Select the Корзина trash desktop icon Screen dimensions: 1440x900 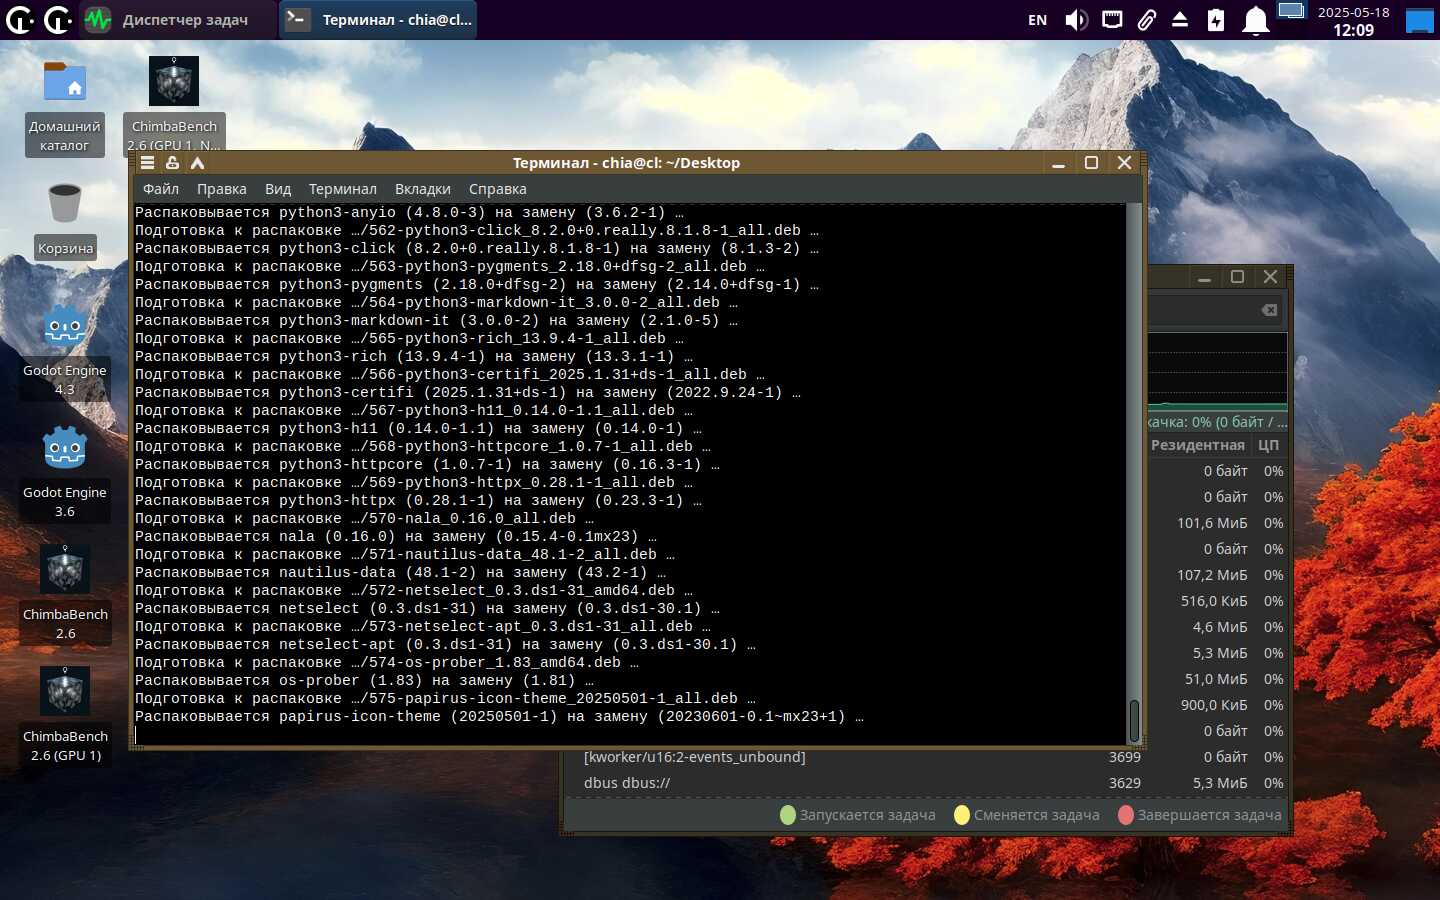(x=65, y=220)
